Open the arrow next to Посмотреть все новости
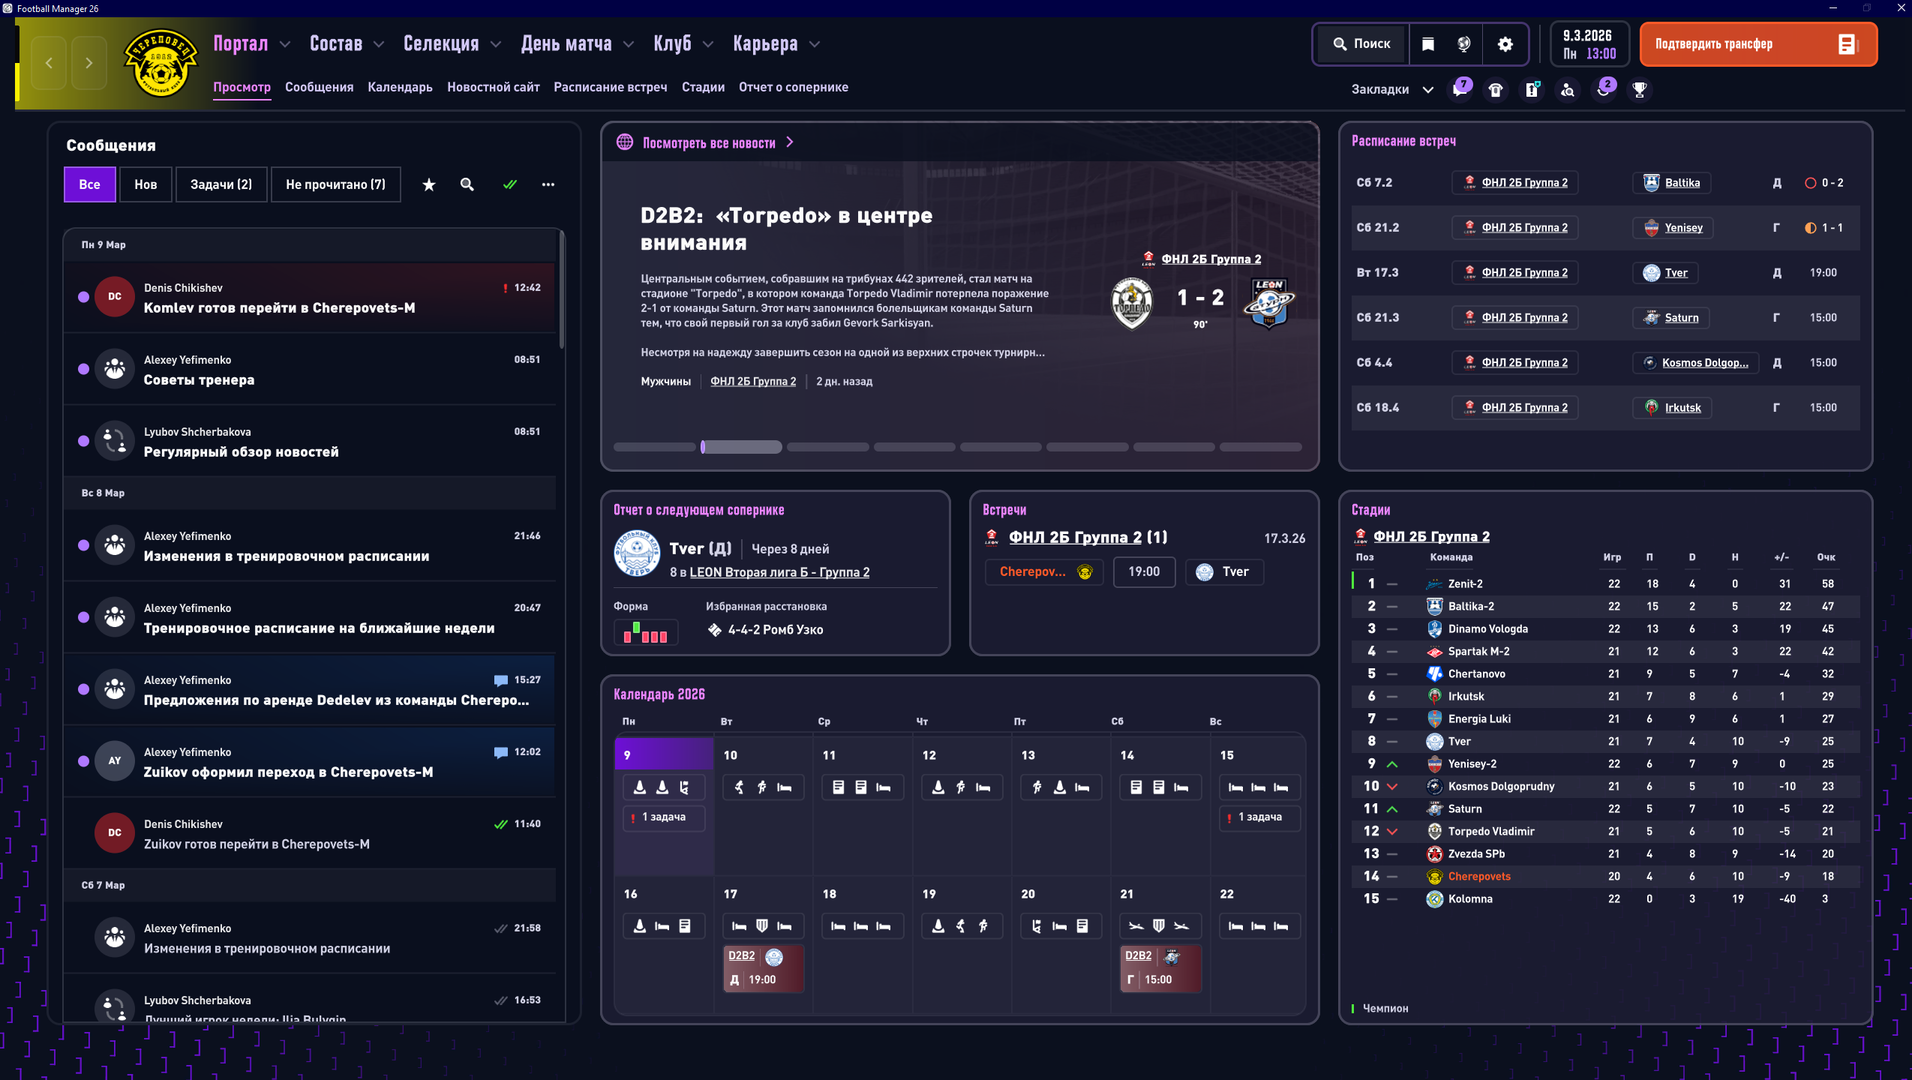1912x1080 pixels. 790,142
